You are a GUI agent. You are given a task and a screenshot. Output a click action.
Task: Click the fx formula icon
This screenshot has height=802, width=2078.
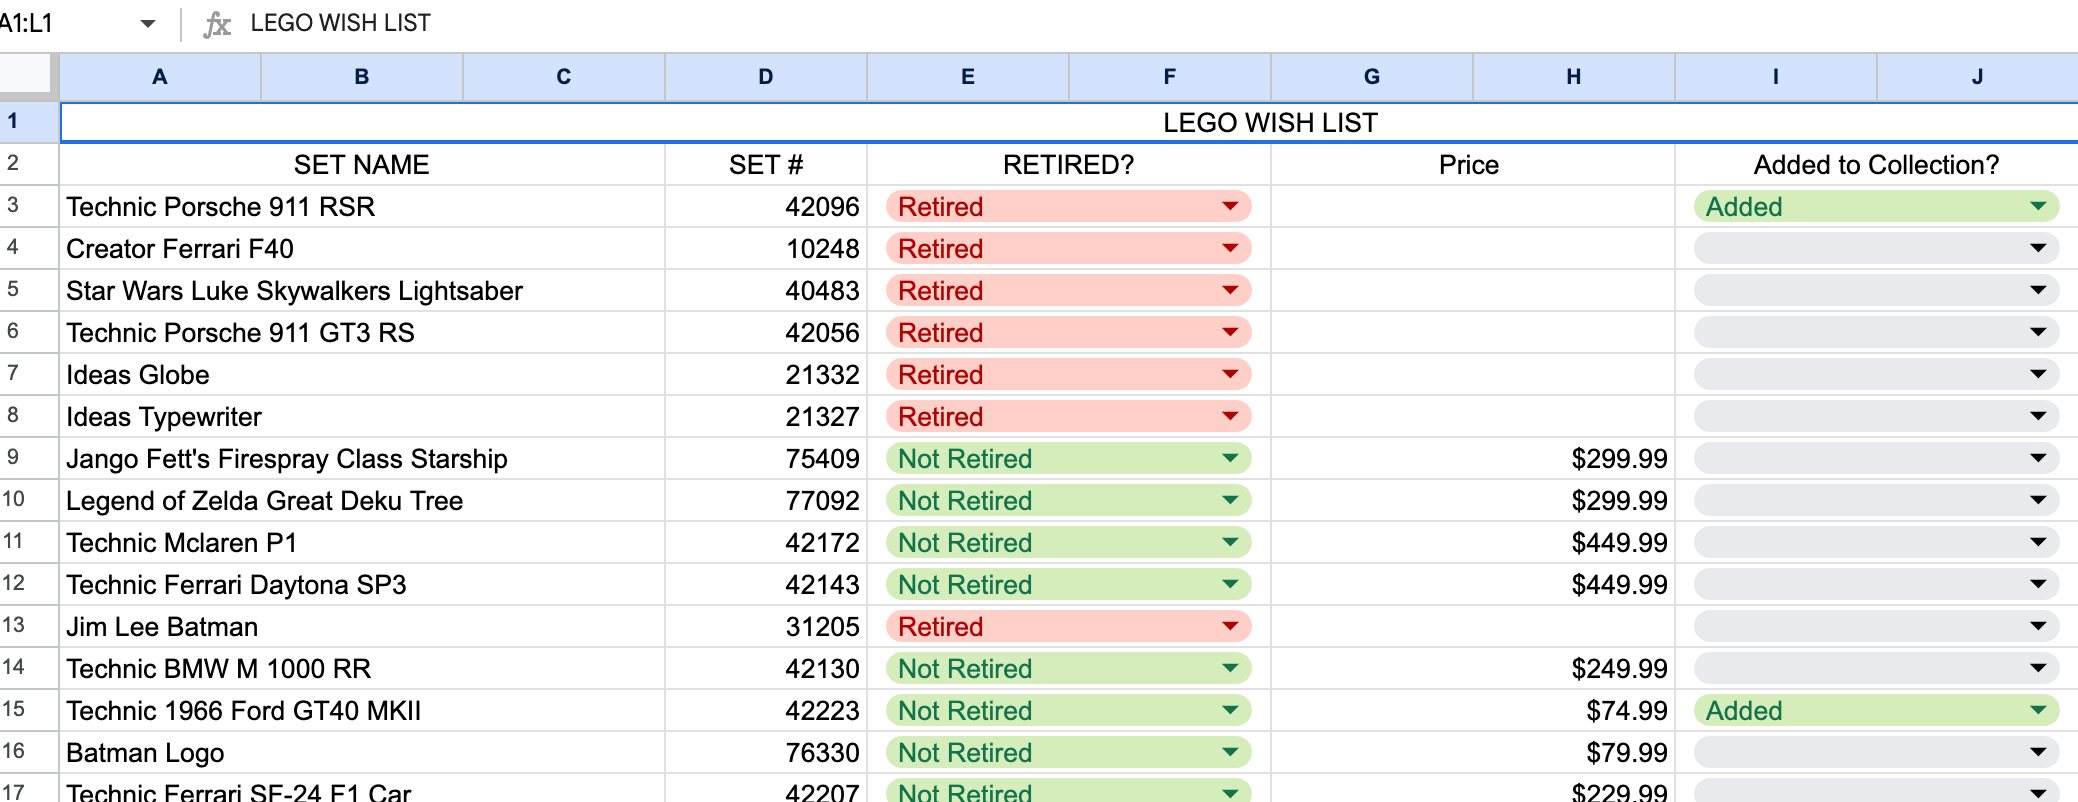(216, 24)
